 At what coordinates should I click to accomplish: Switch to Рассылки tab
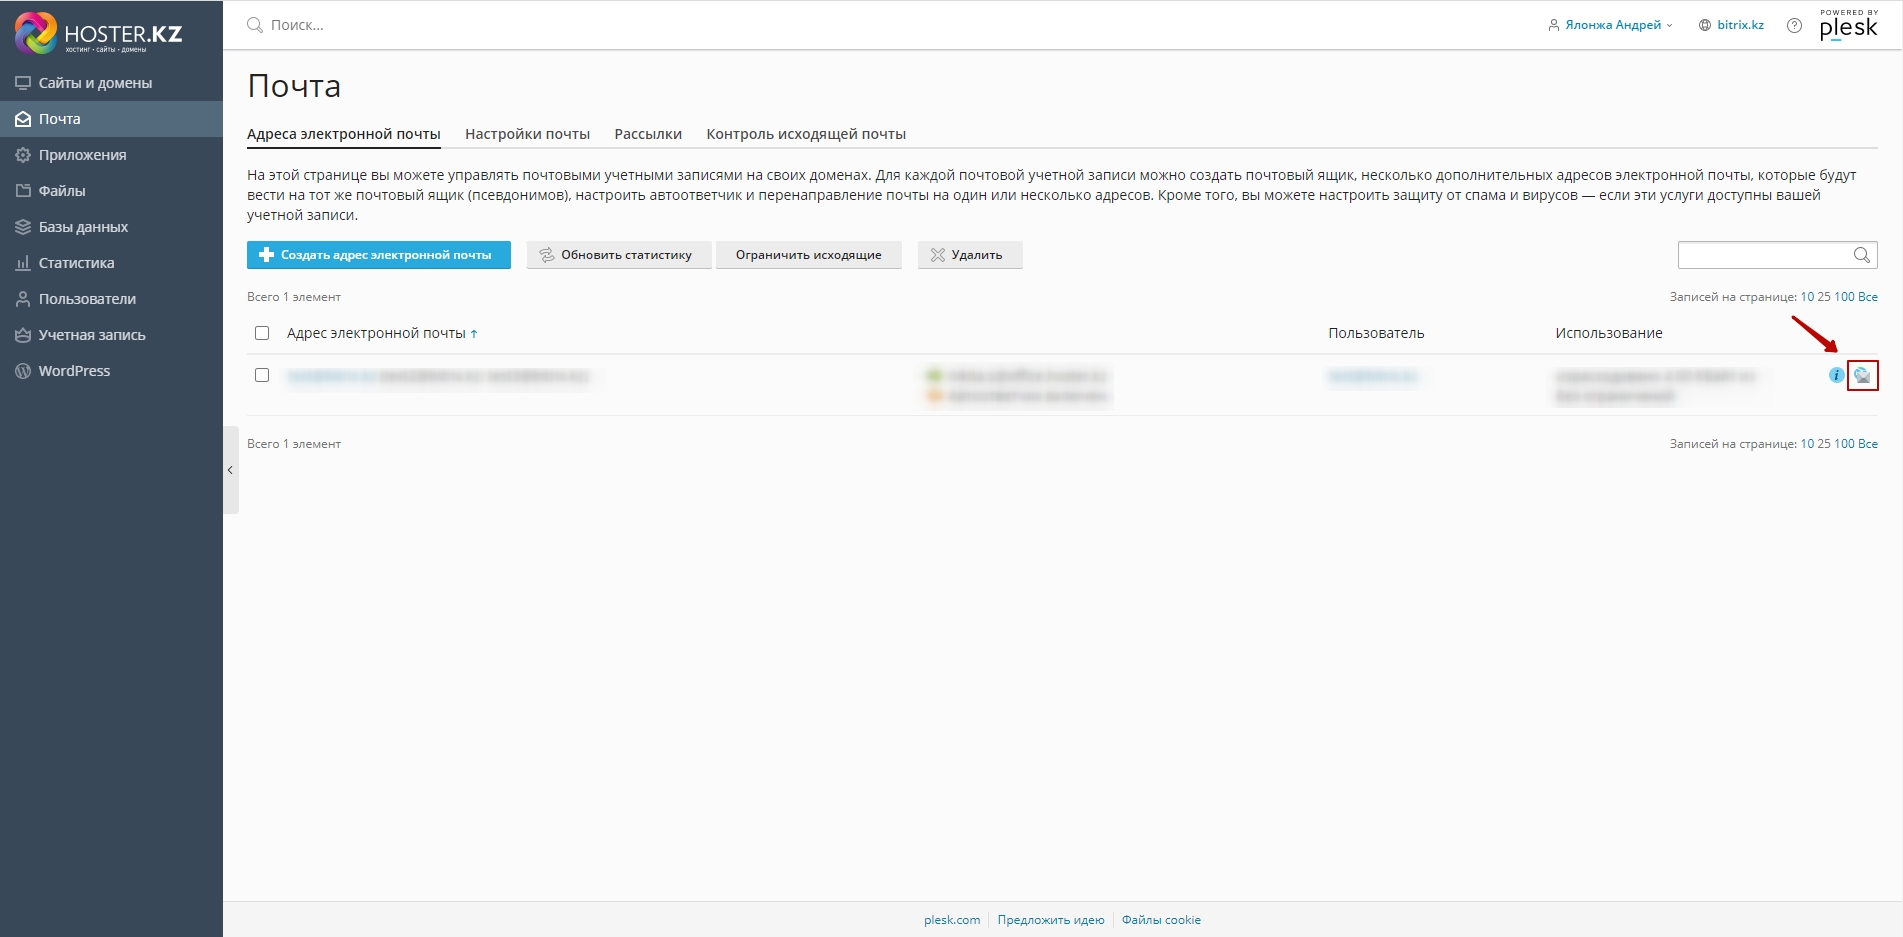click(x=648, y=134)
